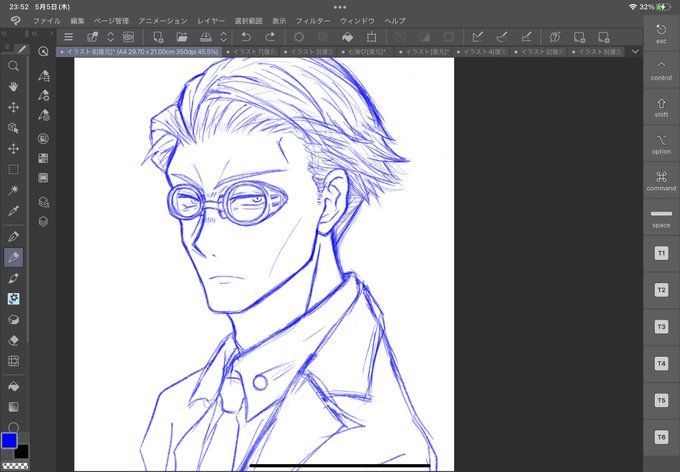
Task: Click the Undo arrow in command bar
Action: pyautogui.click(x=246, y=37)
